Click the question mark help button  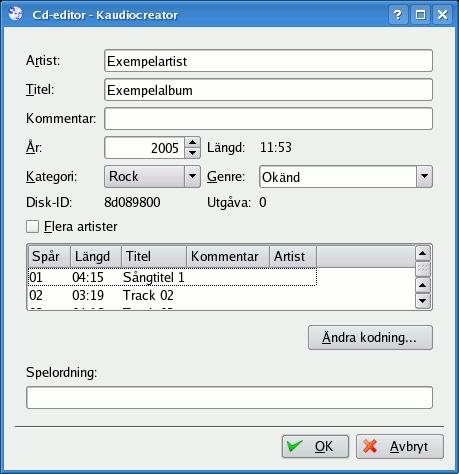click(x=398, y=14)
